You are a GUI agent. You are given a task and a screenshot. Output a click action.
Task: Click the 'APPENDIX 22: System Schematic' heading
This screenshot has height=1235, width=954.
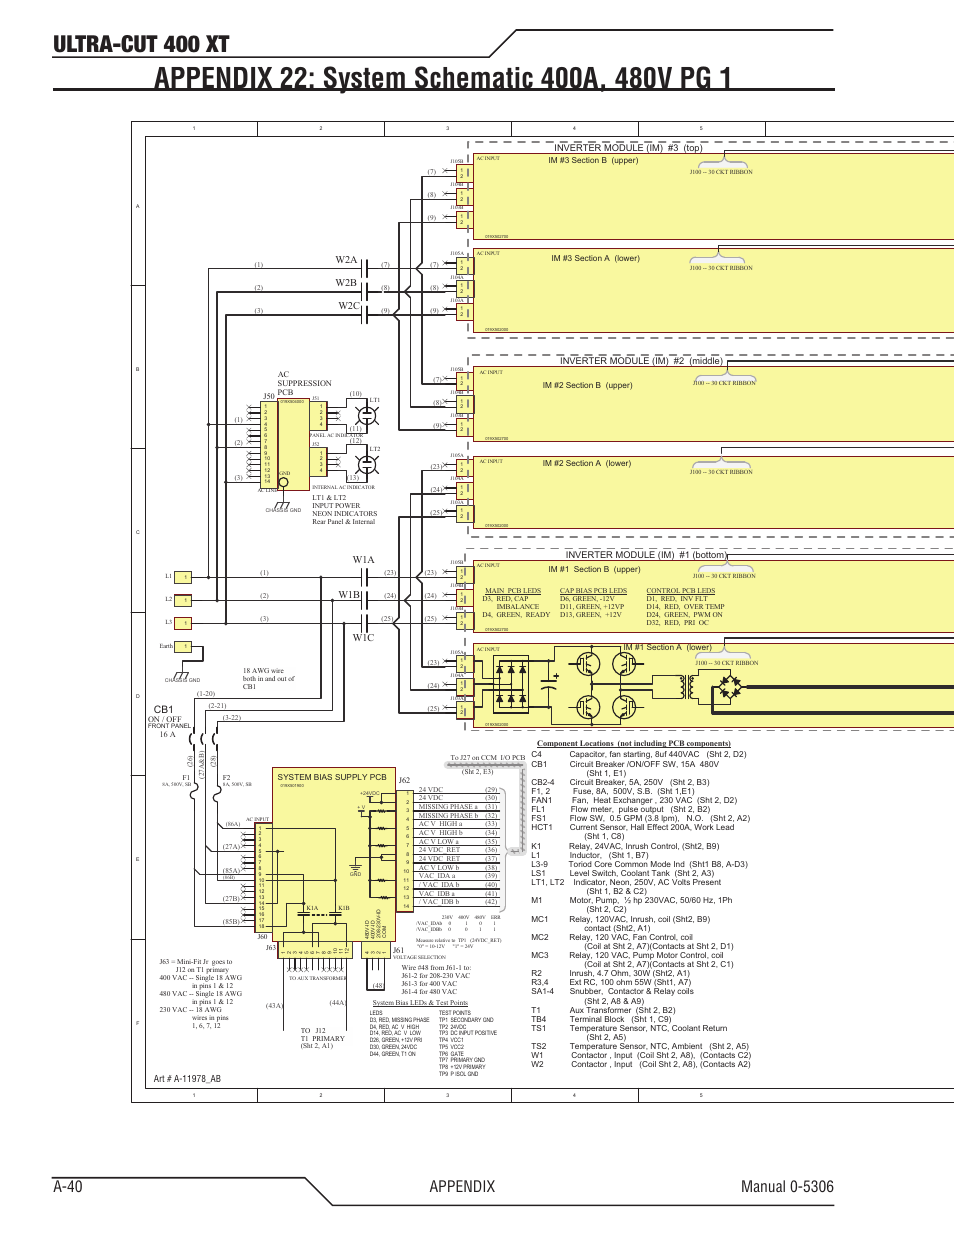[443, 78]
